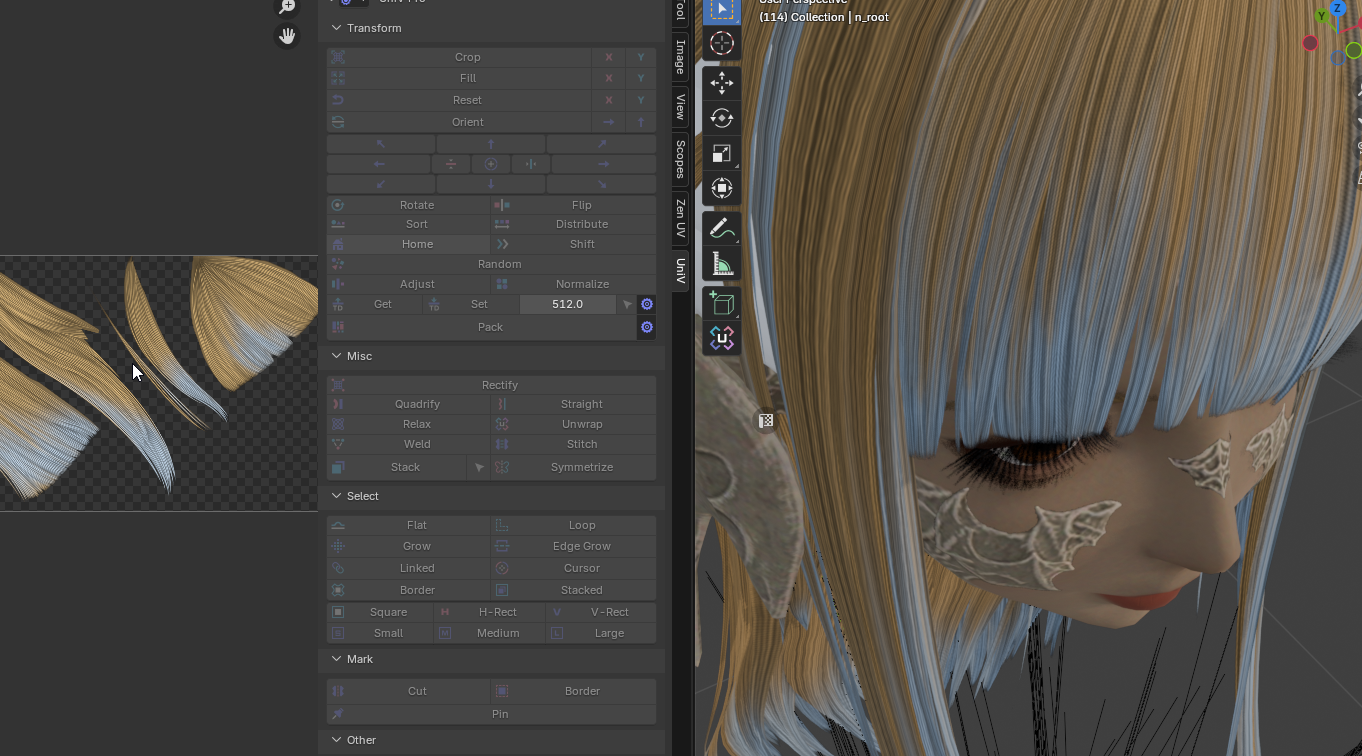Switch to the Zen UV sidebar tab
Viewport: 1362px width, 756px height.
[x=680, y=218]
